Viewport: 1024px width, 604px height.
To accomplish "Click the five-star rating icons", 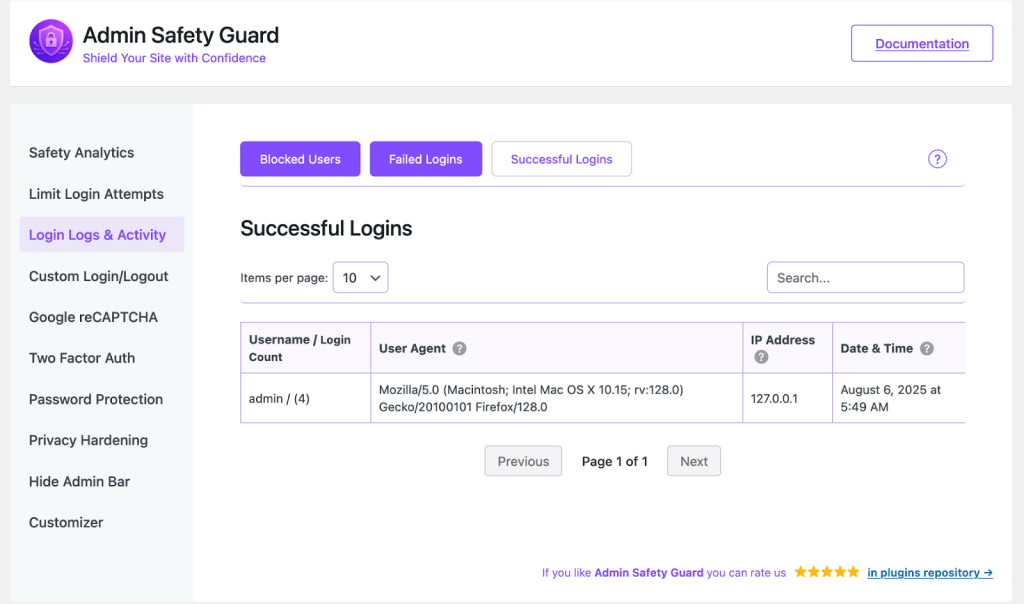I will click(x=826, y=572).
